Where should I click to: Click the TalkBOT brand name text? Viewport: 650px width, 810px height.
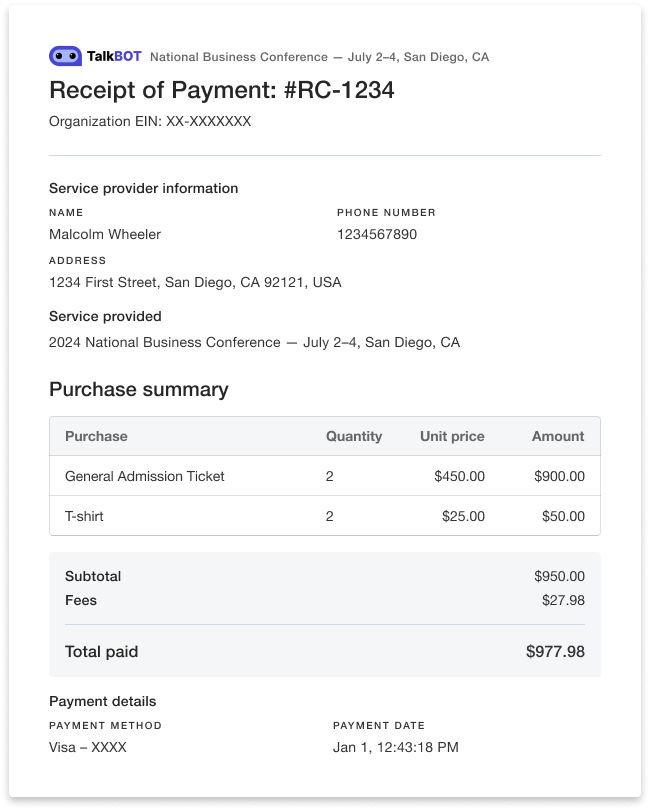[x=114, y=57]
